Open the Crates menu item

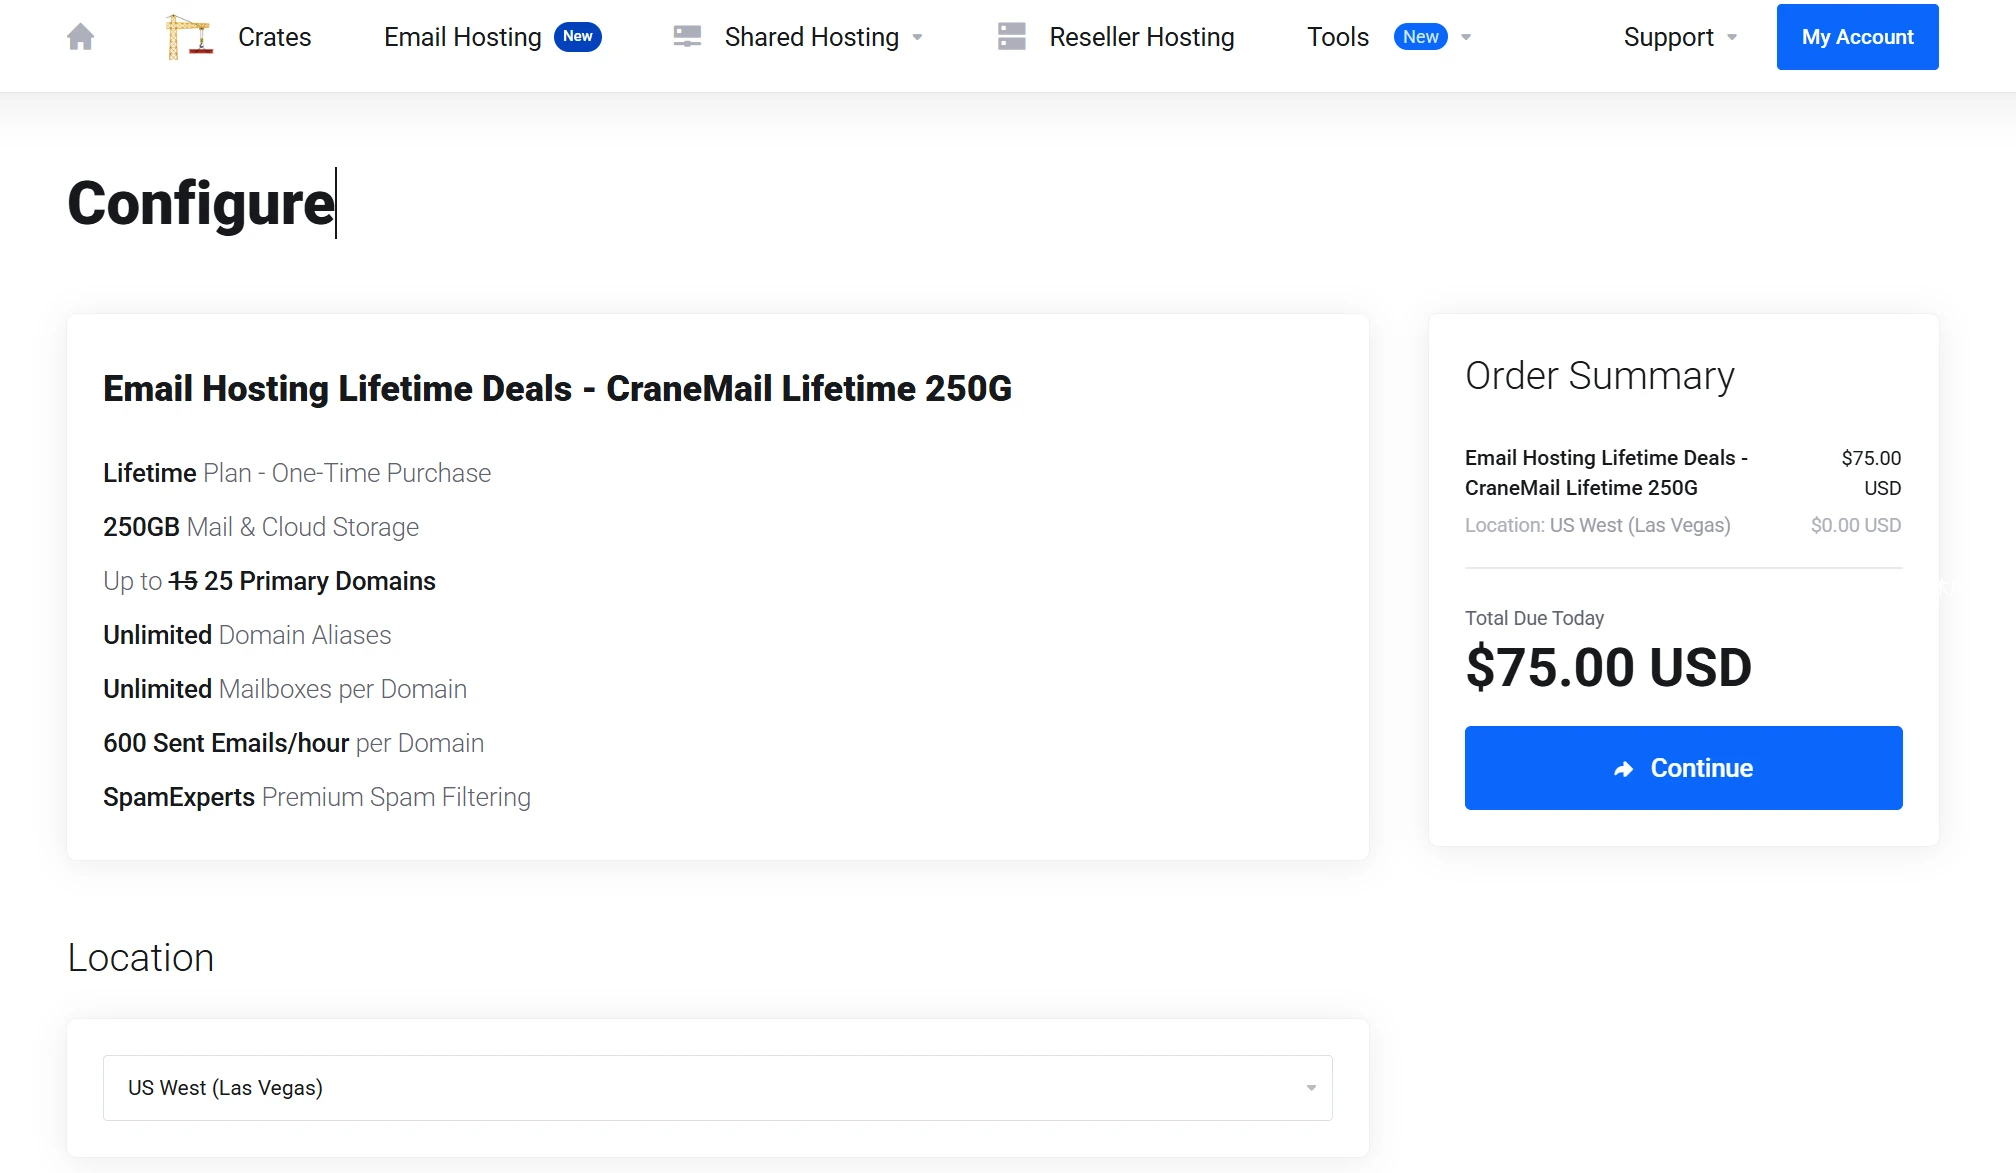point(275,37)
